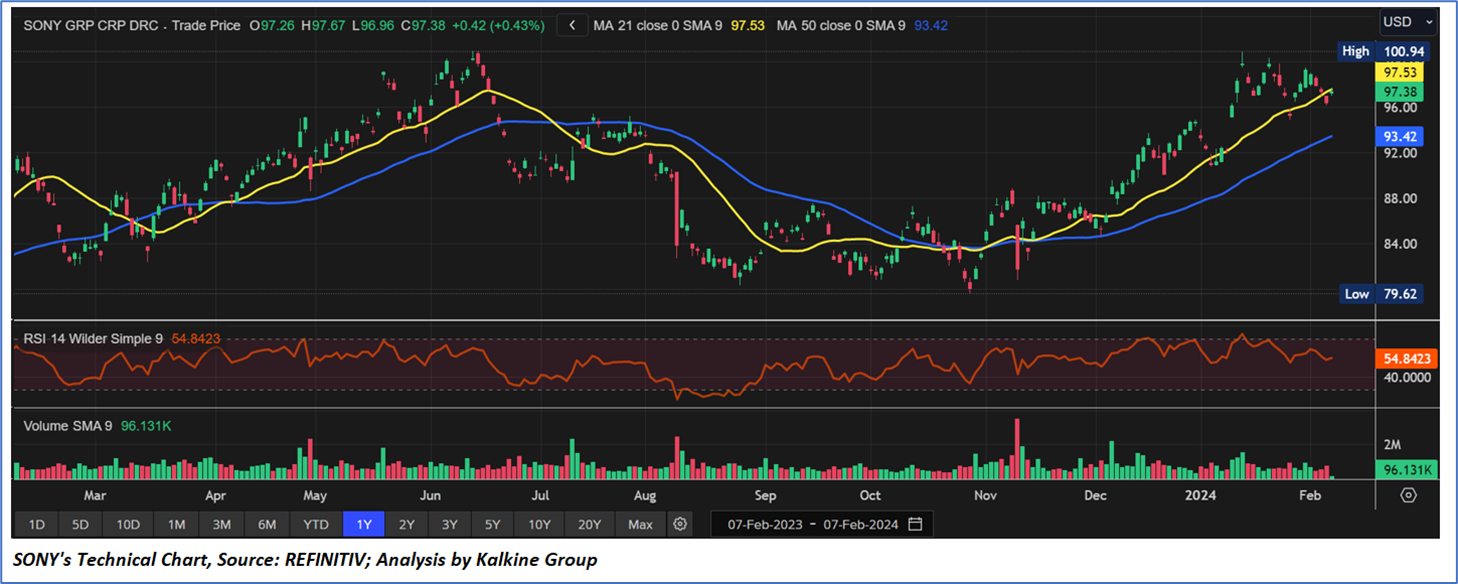Image resolution: width=1458 pixels, height=584 pixels.
Task: Select the 5Y time range
Action: (494, 524)
